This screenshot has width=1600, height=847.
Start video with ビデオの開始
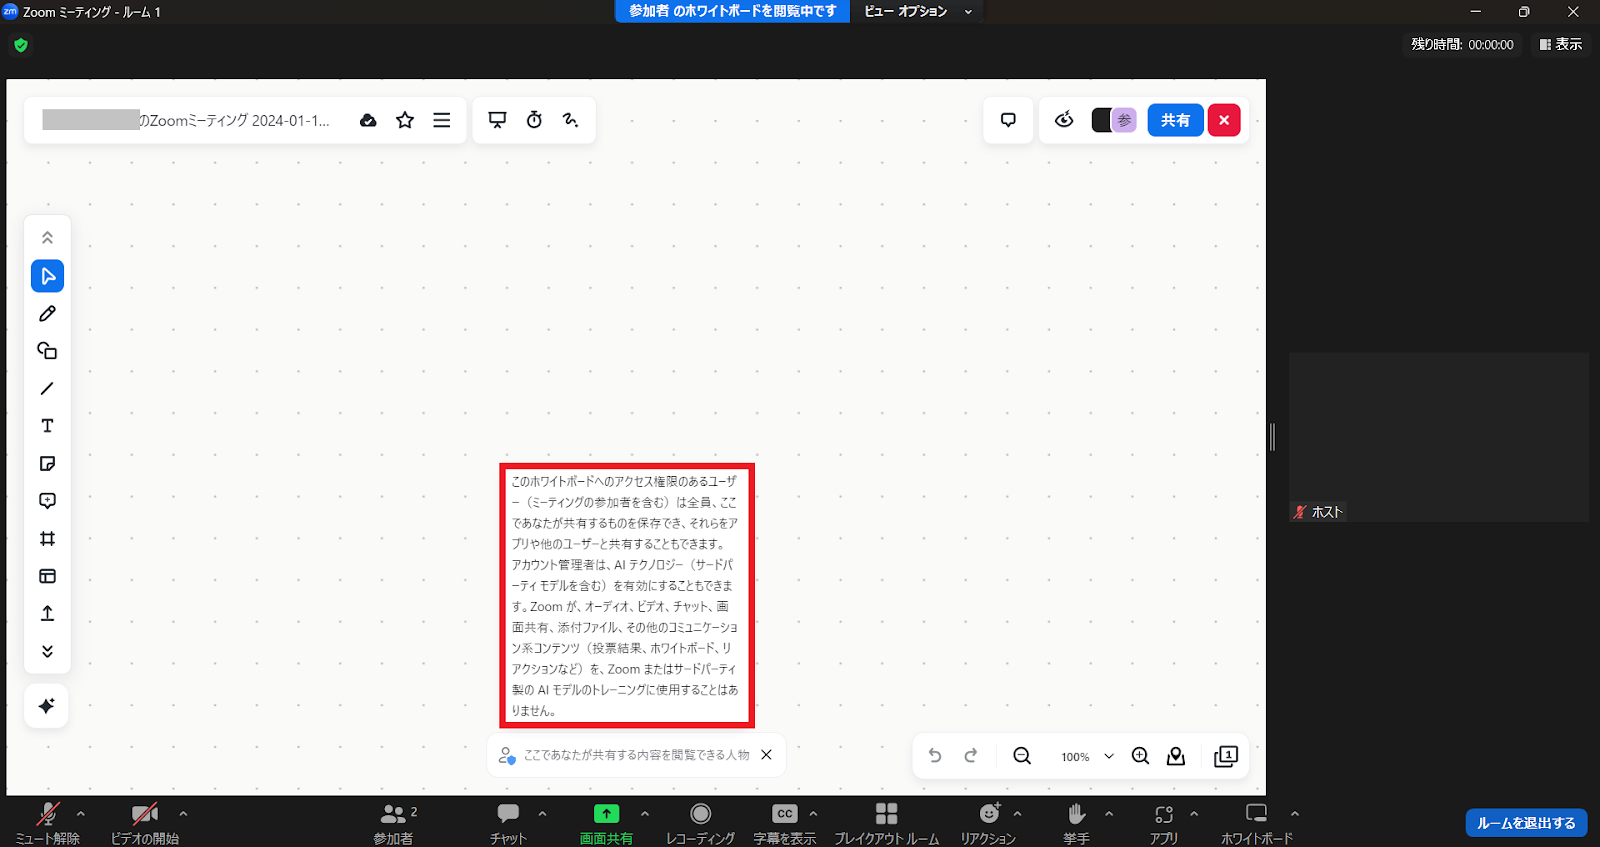[x=145, y=823]
